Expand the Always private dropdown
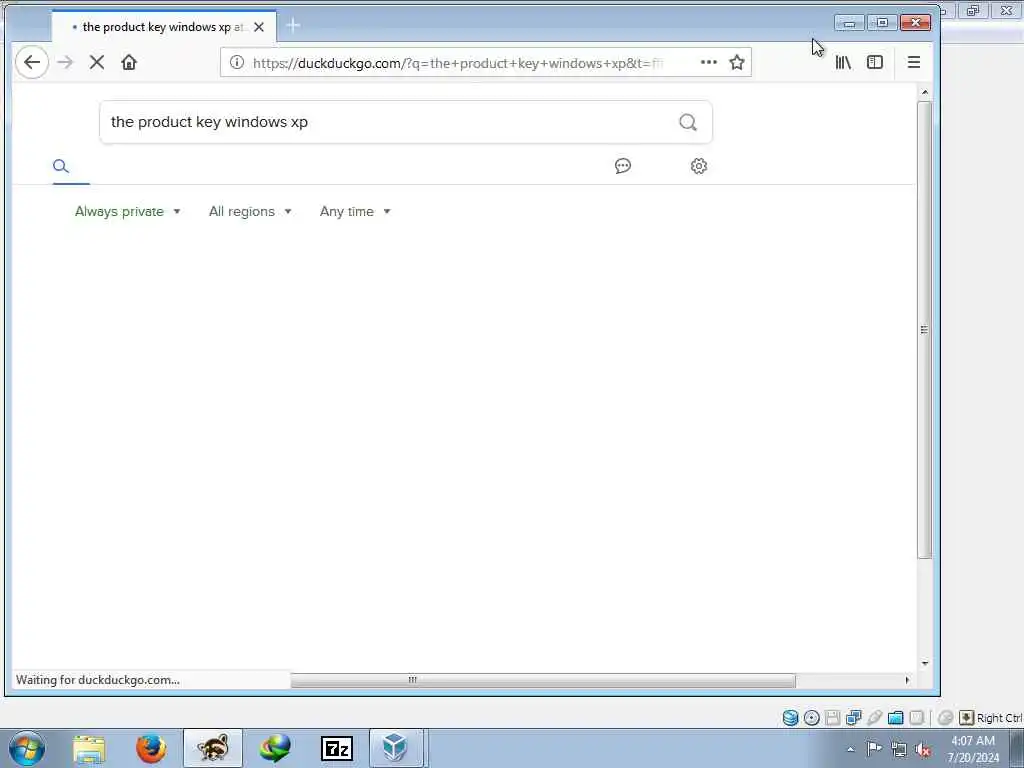This screenshot has width=1024, height=768. 127,212
